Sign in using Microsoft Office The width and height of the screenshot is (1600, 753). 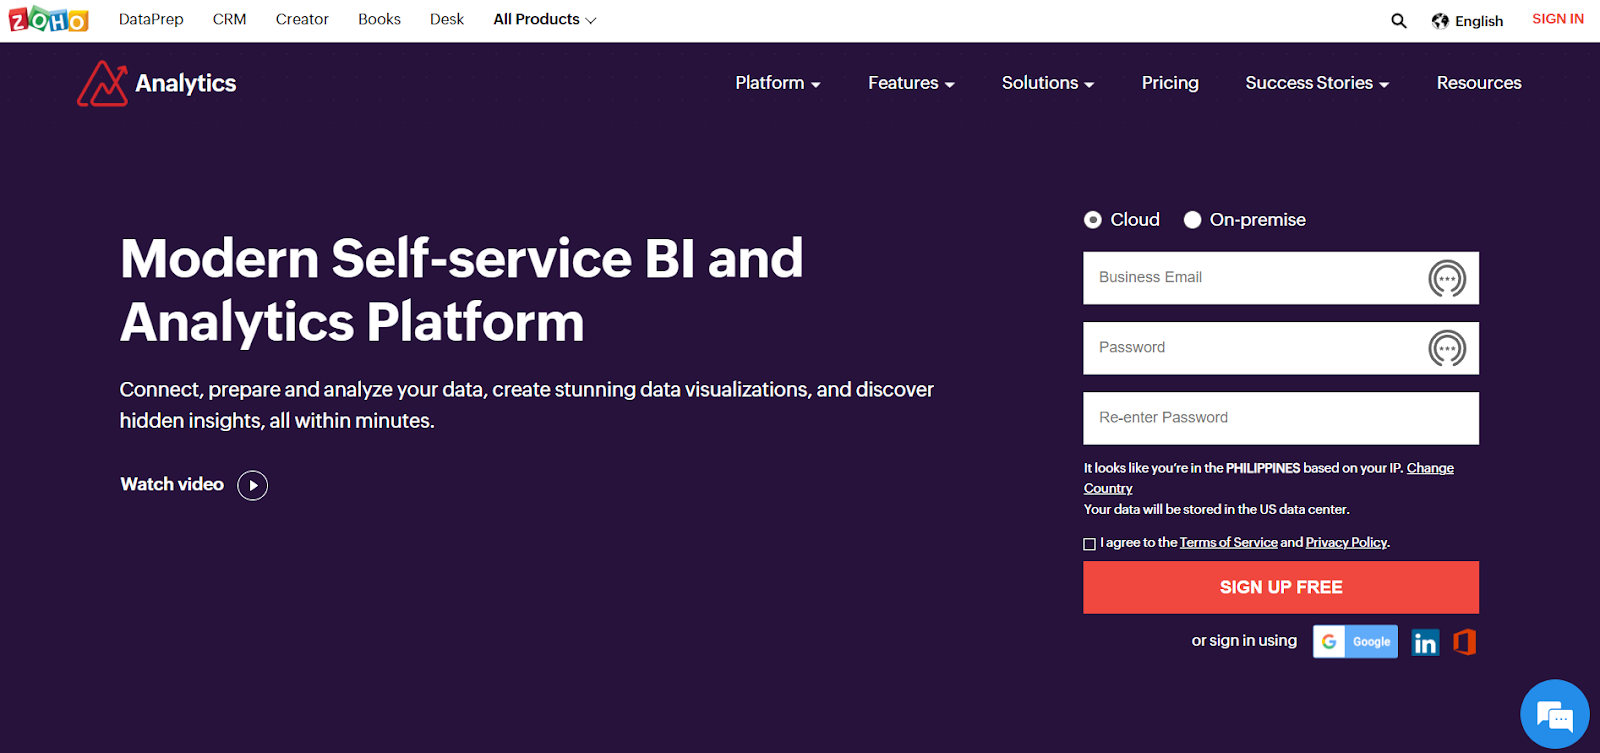coord(1465,642)
